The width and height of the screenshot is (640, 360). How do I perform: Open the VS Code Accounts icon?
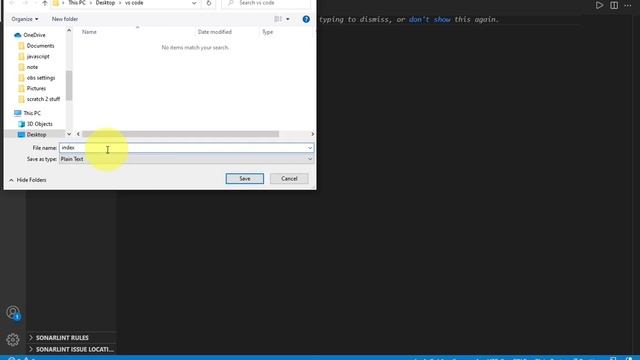coord(13,313)
